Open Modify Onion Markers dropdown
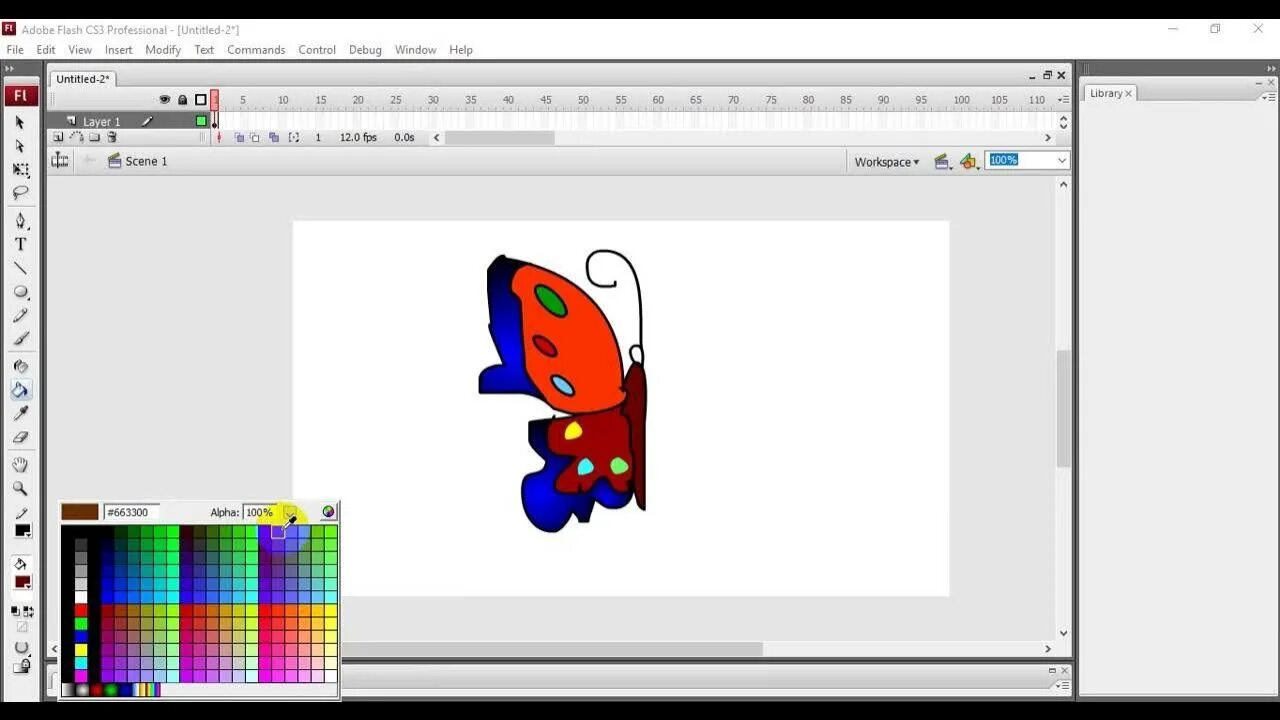This screenshot has width=1280, height=720. pyautogui.click(x=293, y=137)
